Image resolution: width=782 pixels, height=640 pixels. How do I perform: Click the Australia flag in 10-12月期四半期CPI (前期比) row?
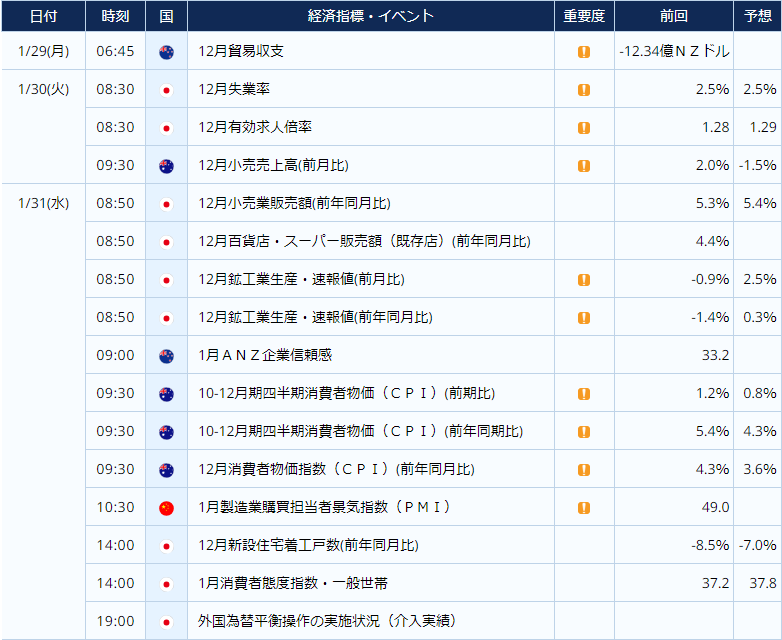tap(166, 394)
